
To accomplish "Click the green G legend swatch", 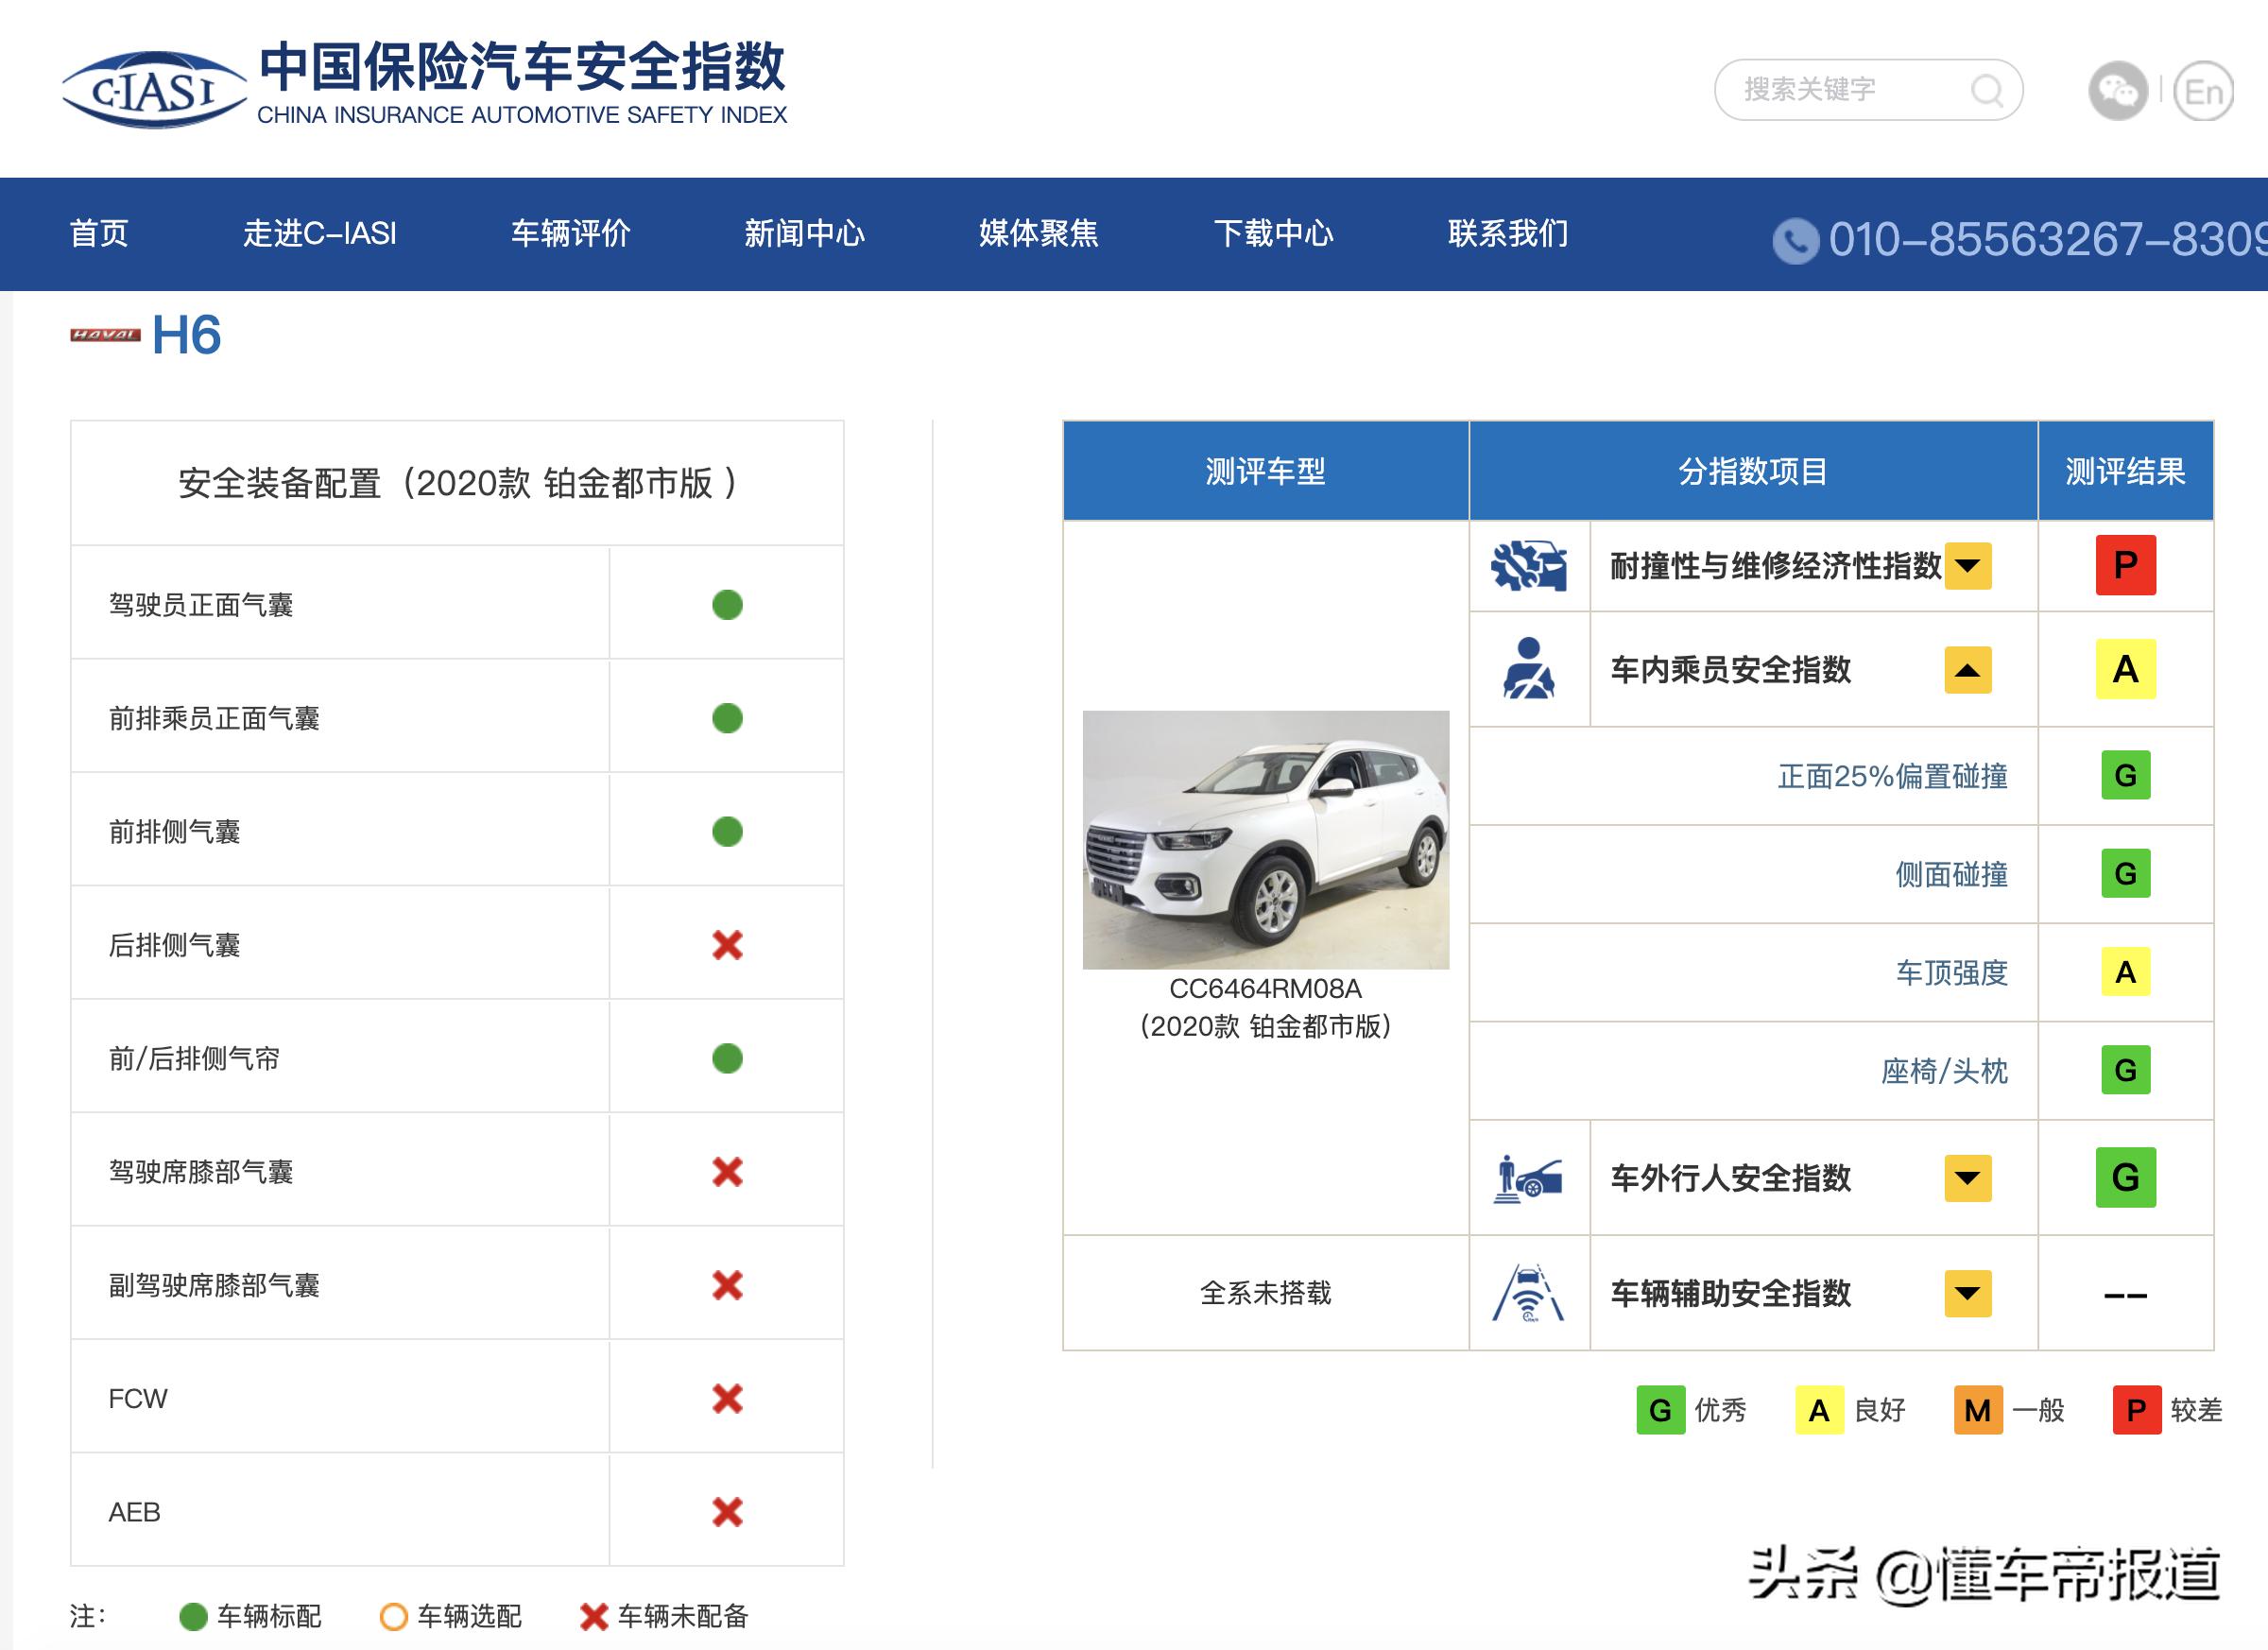I will tap(1660, 1411).
